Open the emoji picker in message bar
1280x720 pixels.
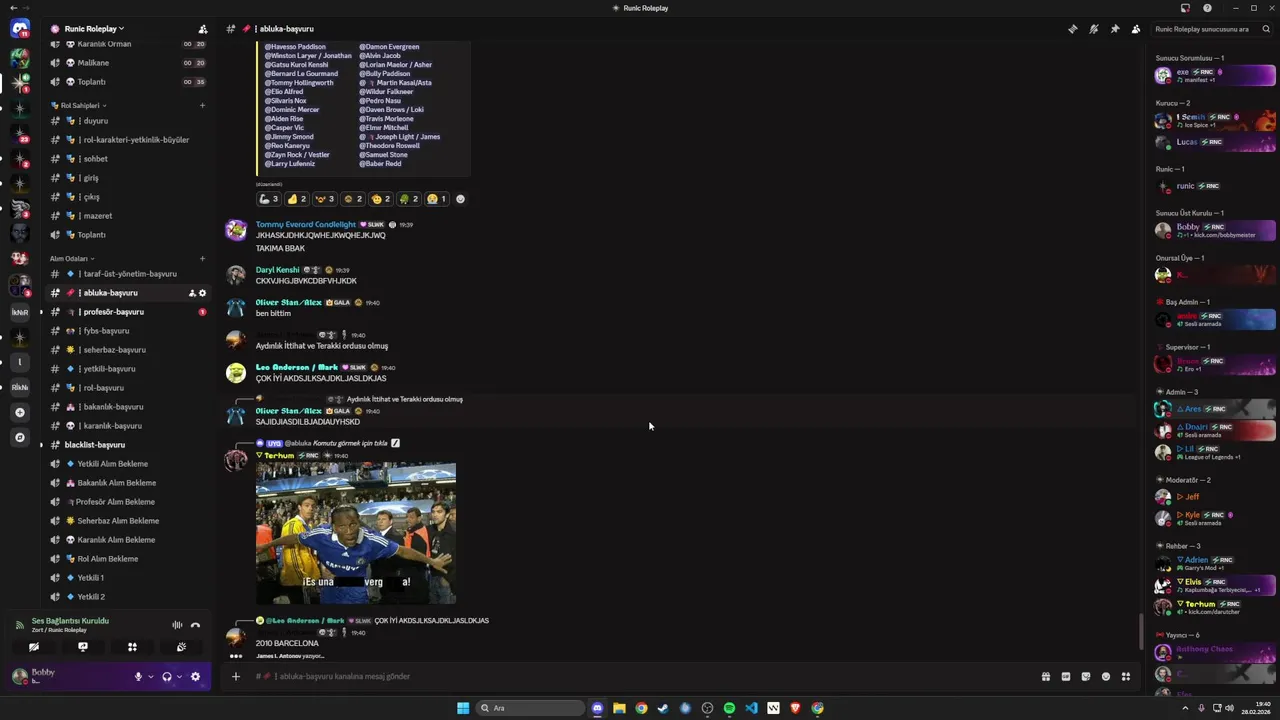[1106, 677]
